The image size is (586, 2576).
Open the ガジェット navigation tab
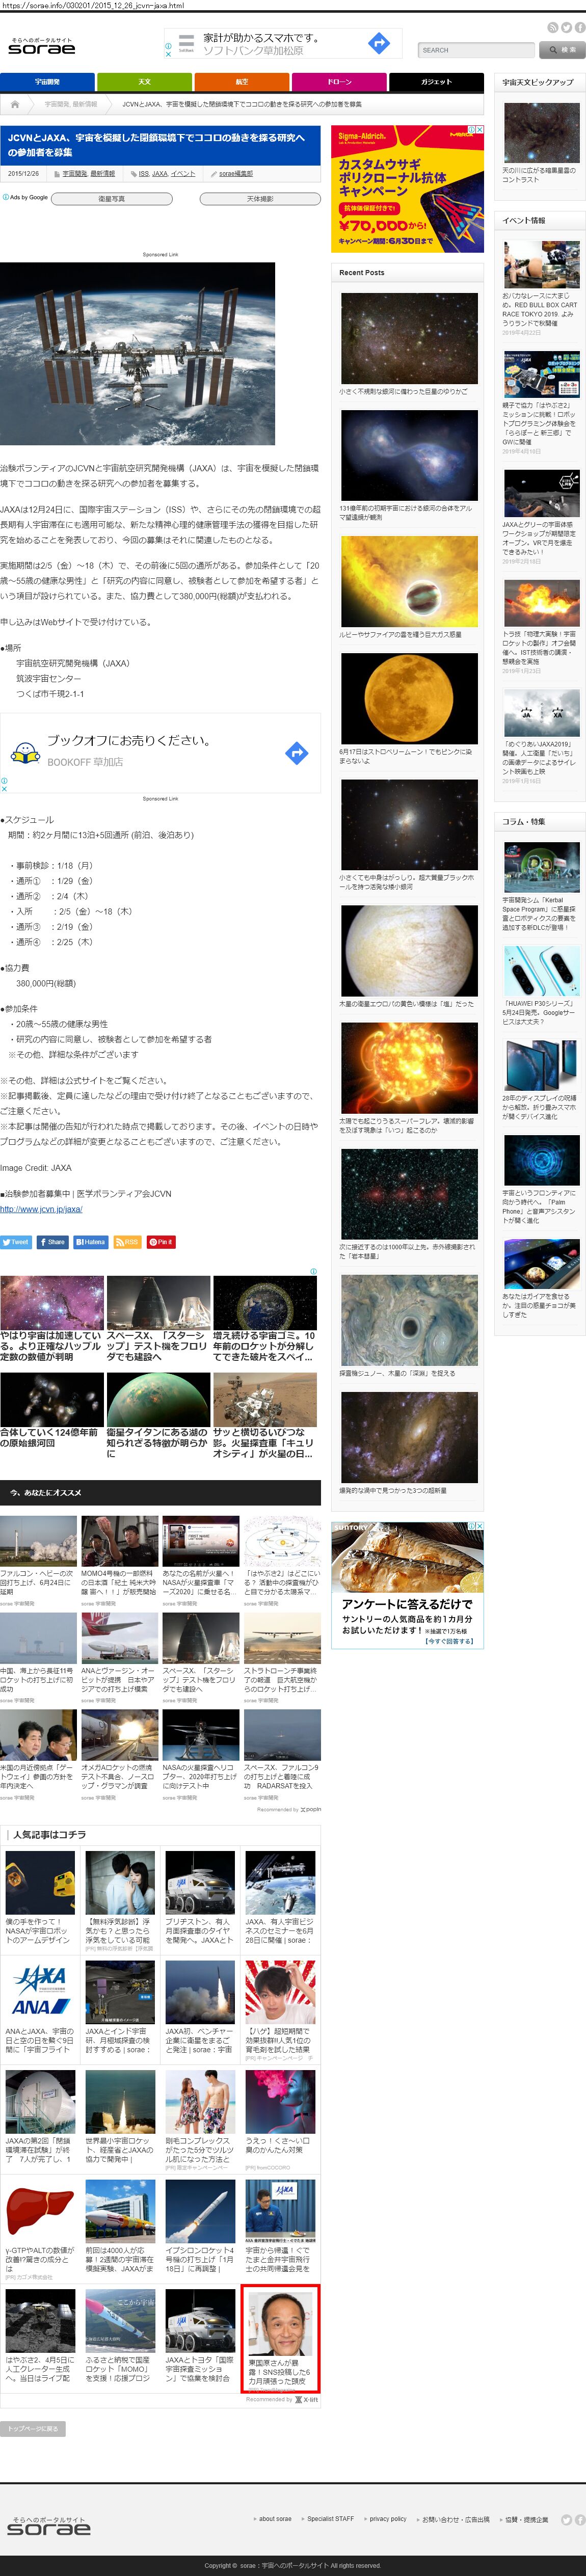pos(436,82)
